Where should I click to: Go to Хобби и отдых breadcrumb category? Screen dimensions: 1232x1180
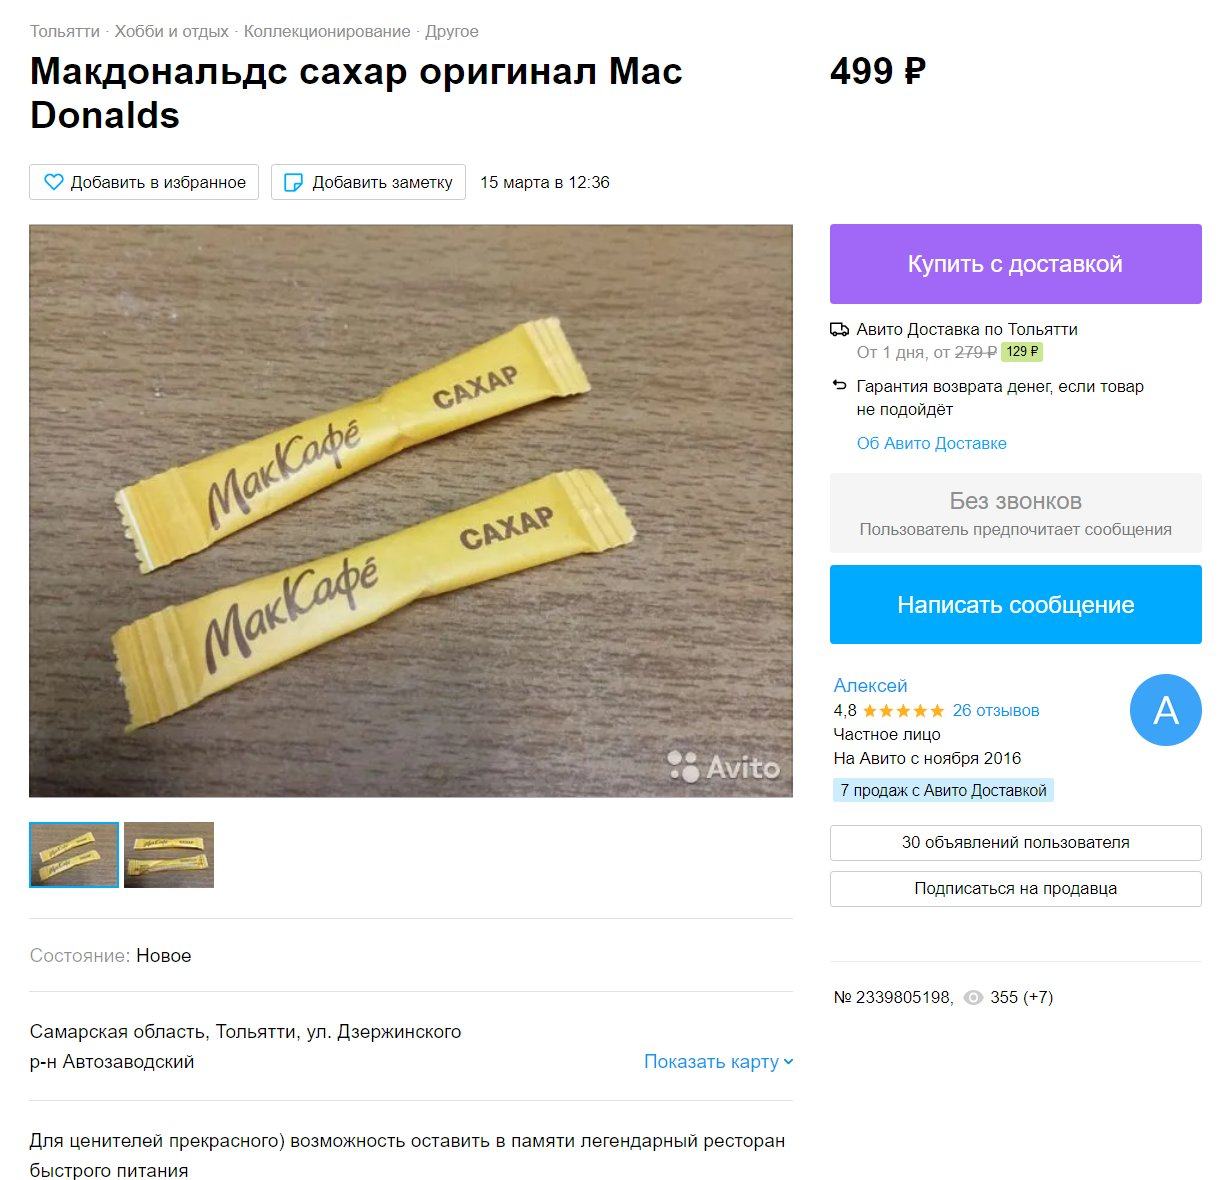(x=171, y=31)
